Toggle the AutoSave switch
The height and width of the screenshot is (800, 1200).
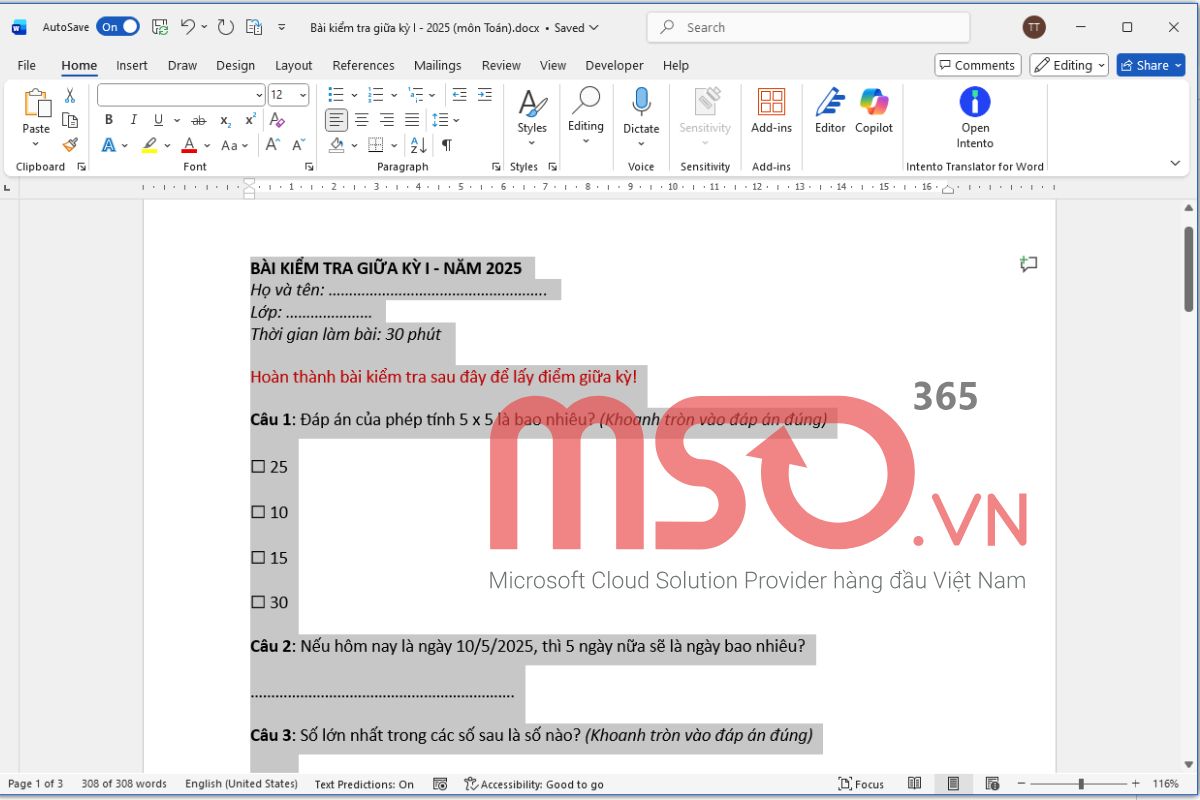[x=118, y=27]
